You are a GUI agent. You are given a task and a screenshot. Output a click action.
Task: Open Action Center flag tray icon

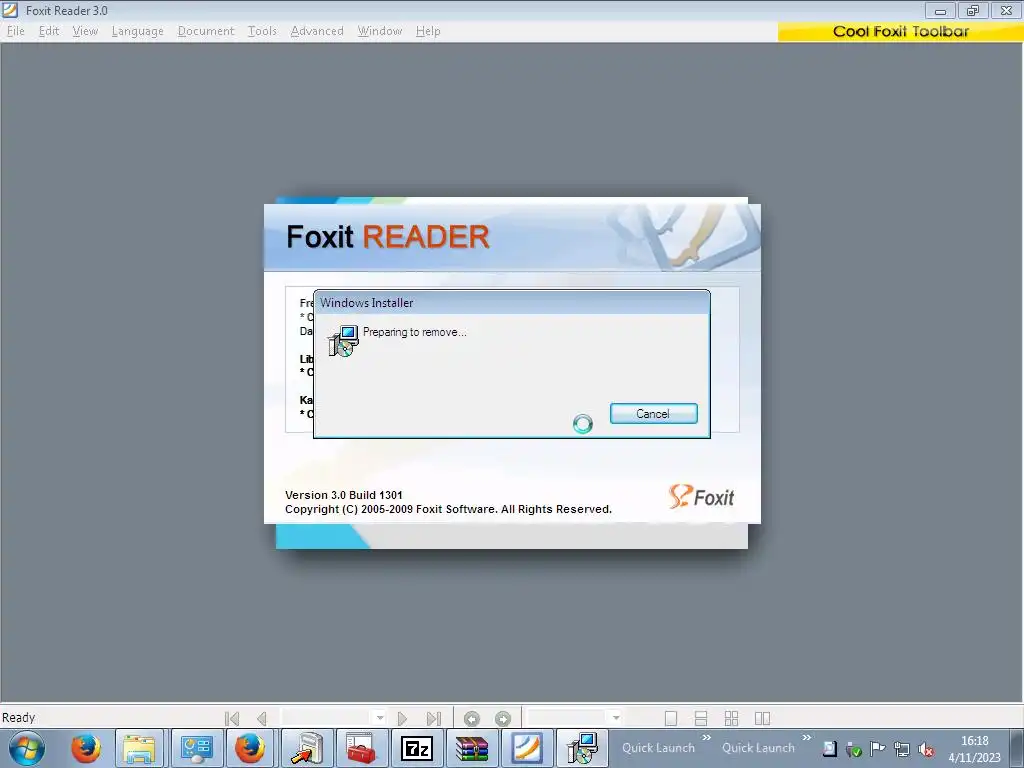pos(878,748)
